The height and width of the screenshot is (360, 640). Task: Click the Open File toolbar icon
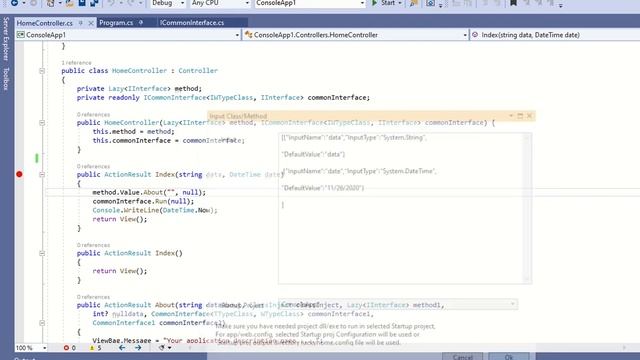pyautogui.click(x=69, y=3)
